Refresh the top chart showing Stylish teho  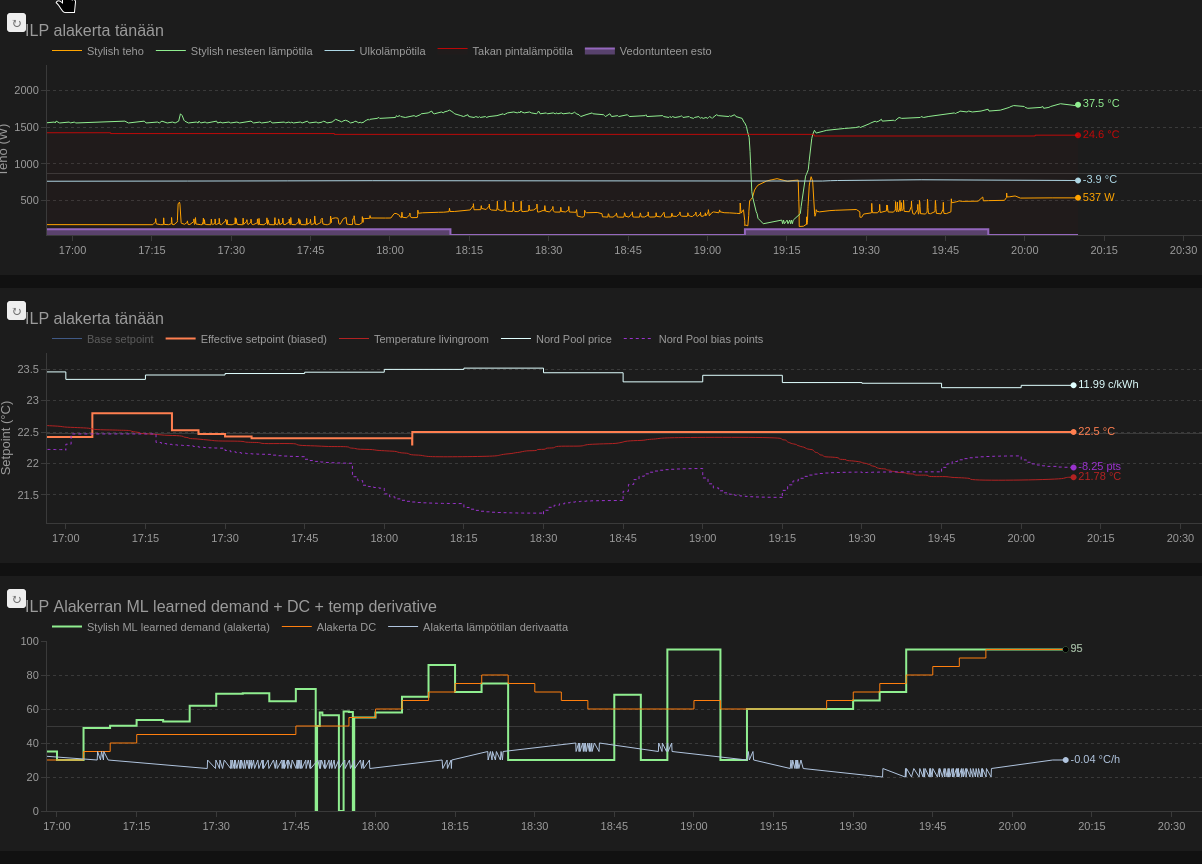pos(16,23)
